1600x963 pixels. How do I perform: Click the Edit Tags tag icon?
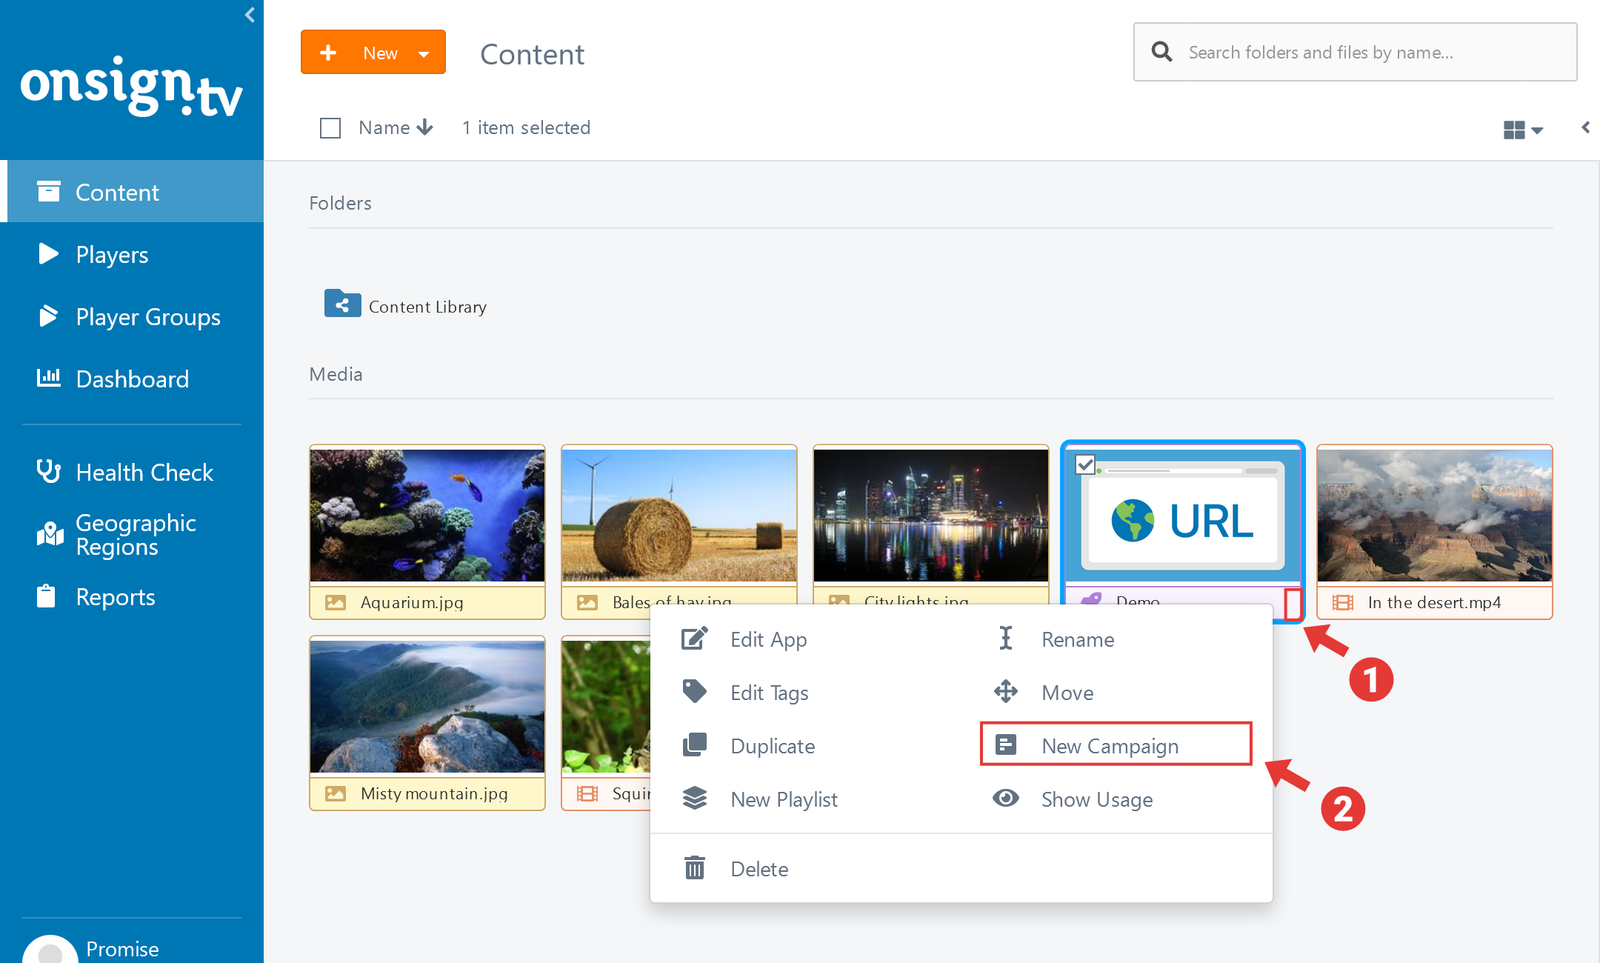694,691
